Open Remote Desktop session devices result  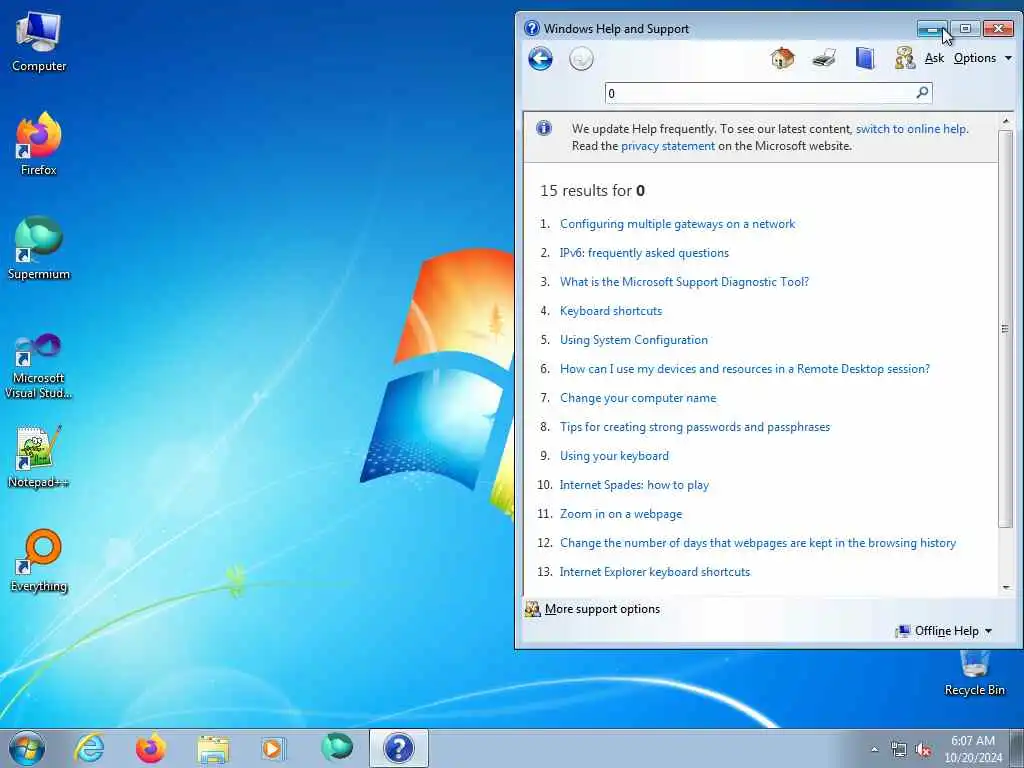click(x=744, y=369)
